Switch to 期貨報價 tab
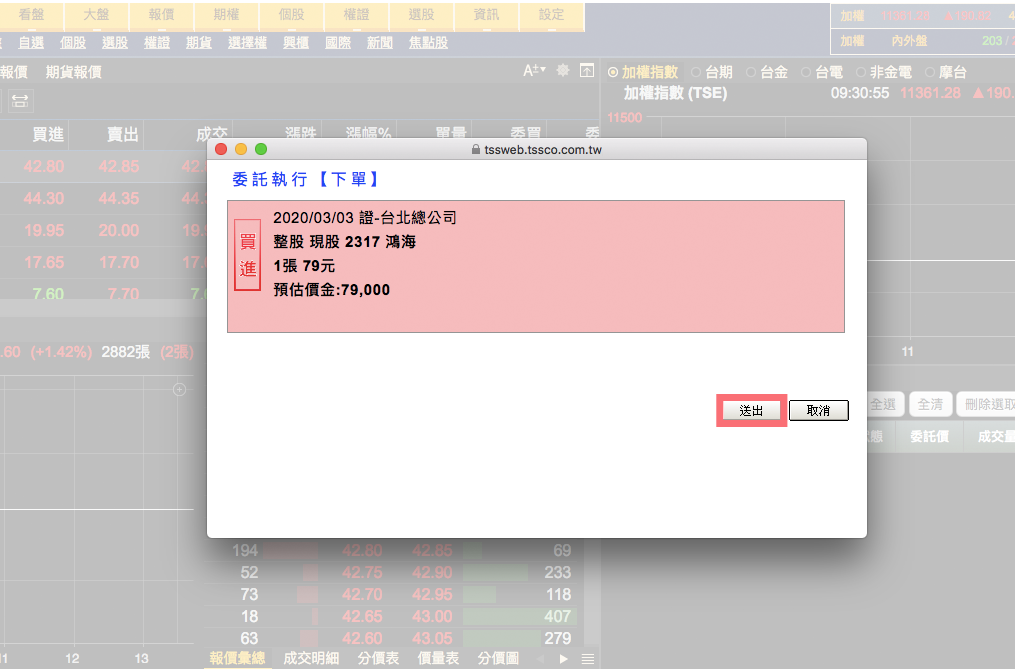This screenshot has height=669, width=1015. click(x=74, y=72)
